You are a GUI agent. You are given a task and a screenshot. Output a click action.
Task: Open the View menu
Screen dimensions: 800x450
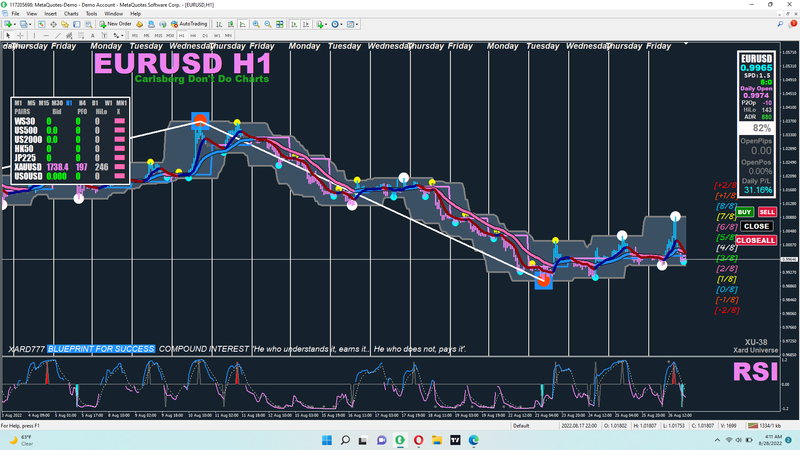[x=32, y=14]
